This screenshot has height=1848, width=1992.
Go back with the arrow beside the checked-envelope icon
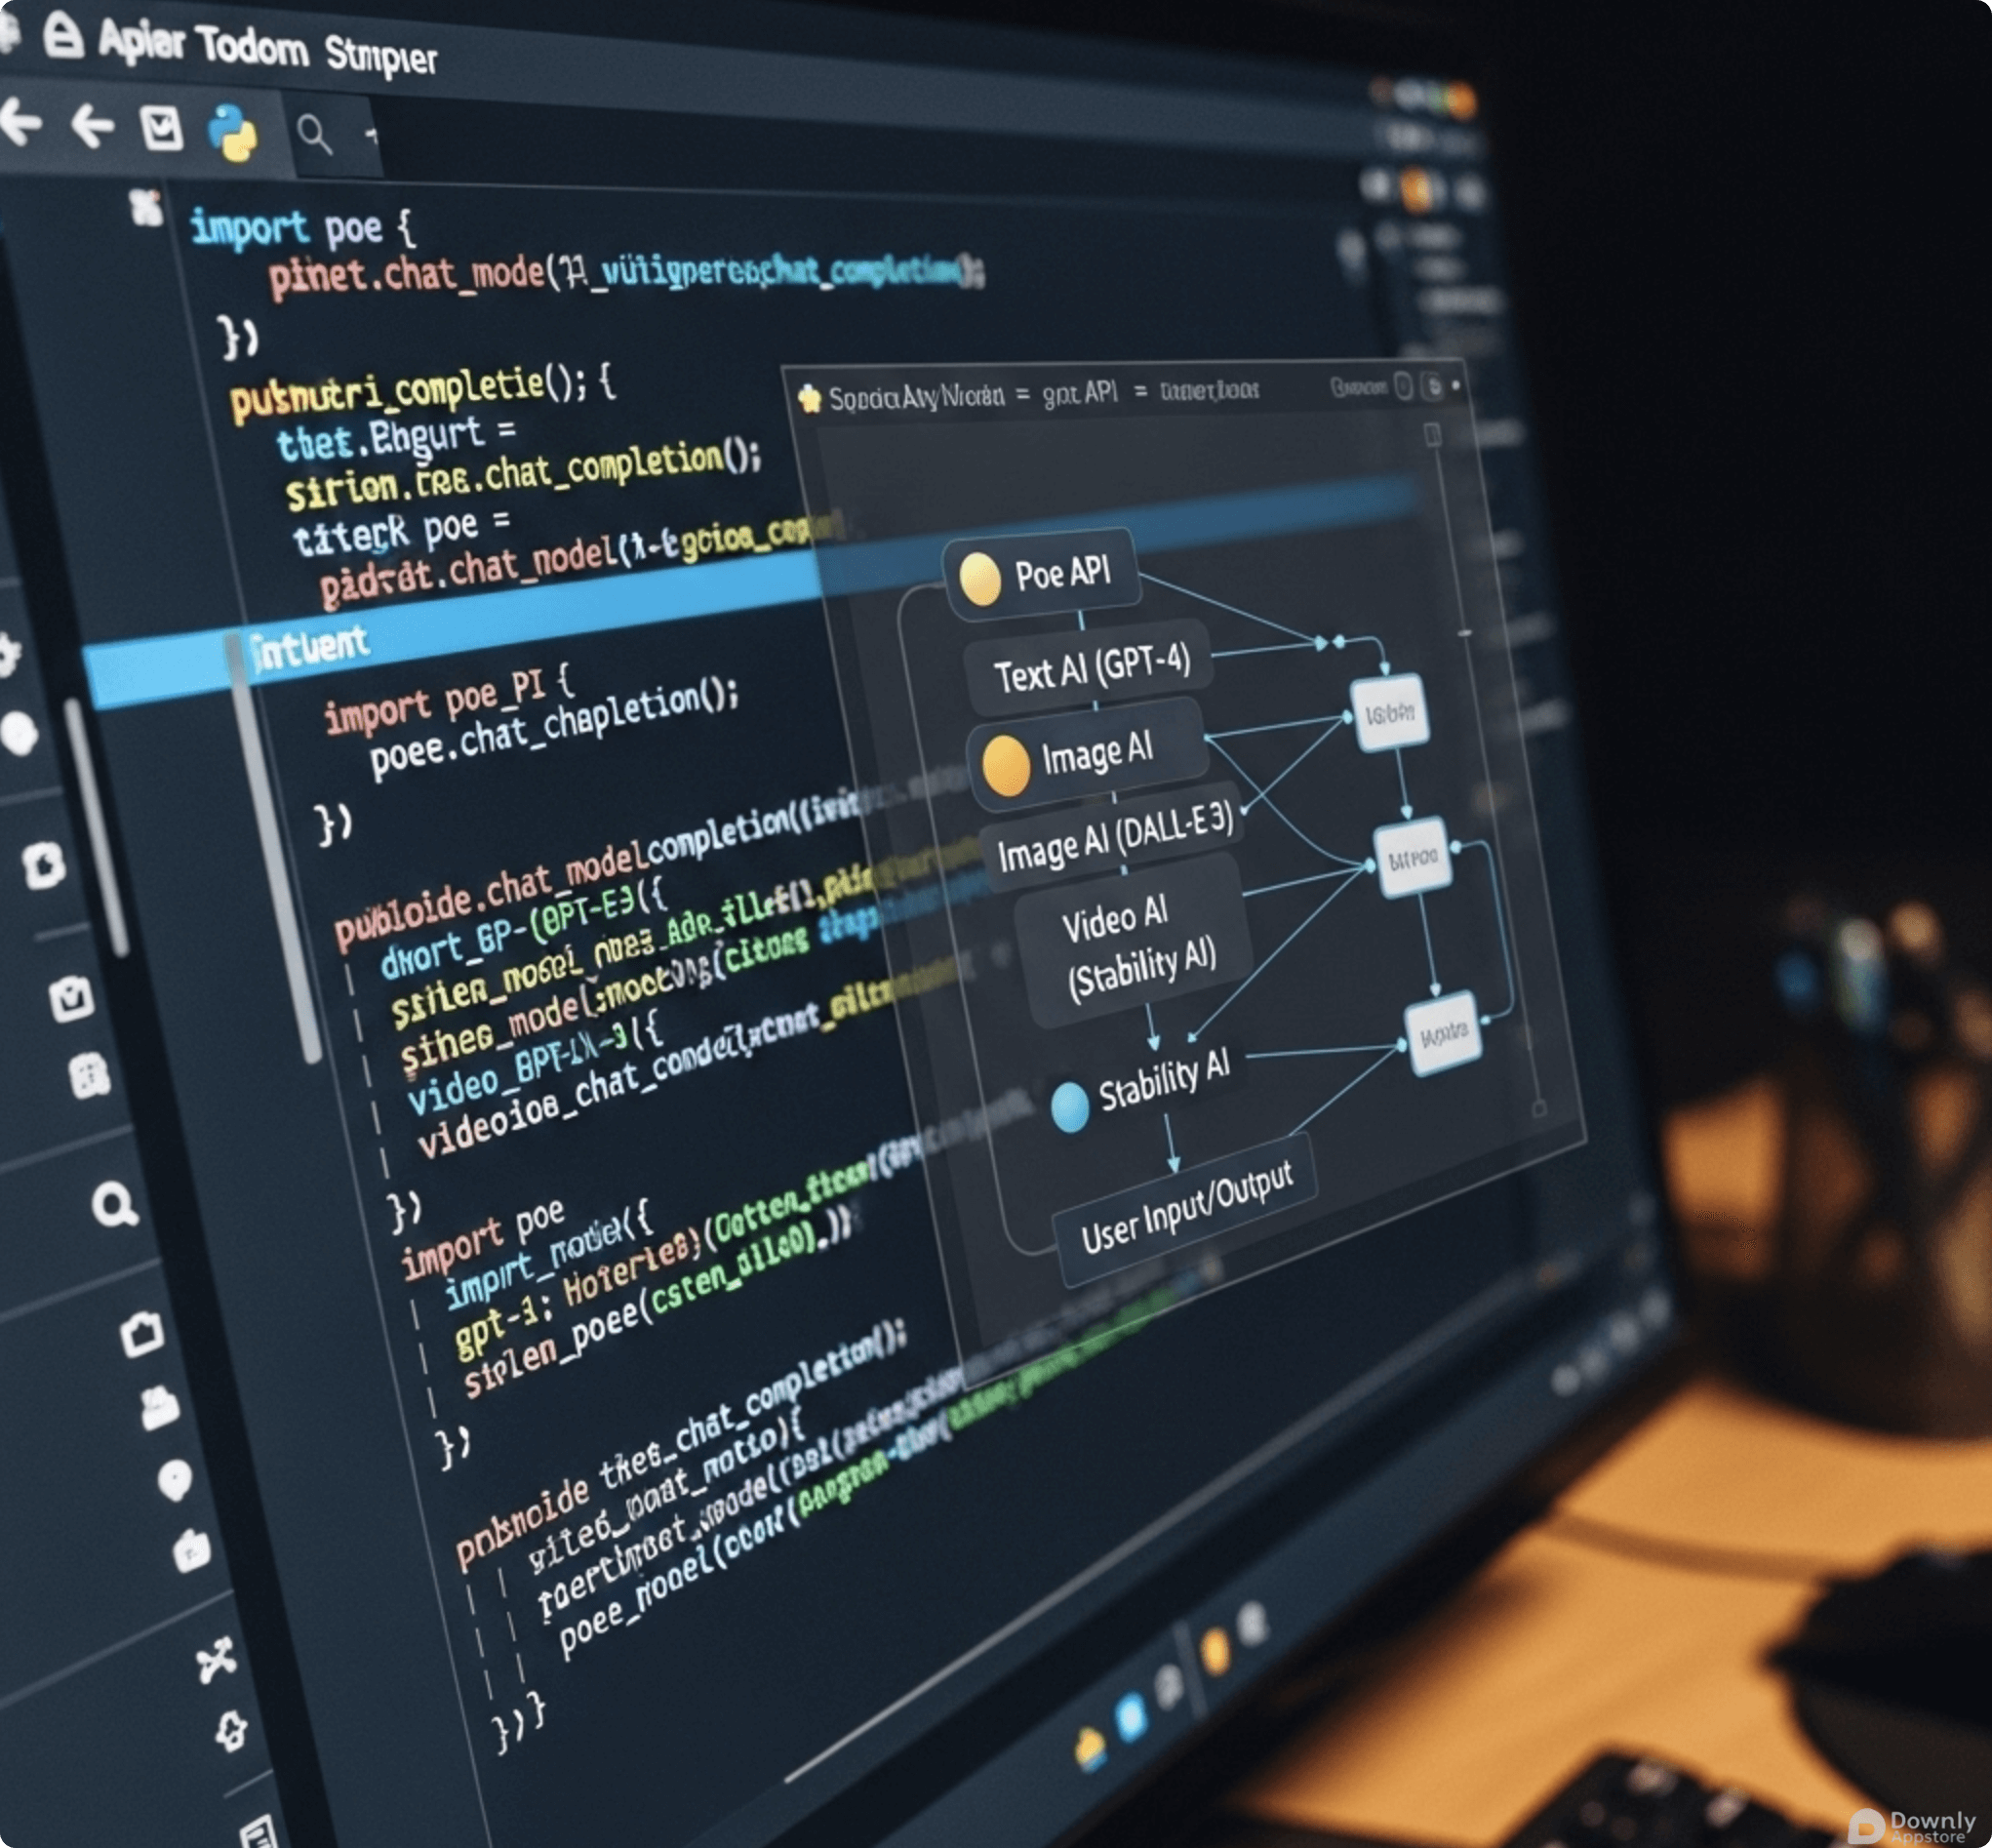[92, 126]
